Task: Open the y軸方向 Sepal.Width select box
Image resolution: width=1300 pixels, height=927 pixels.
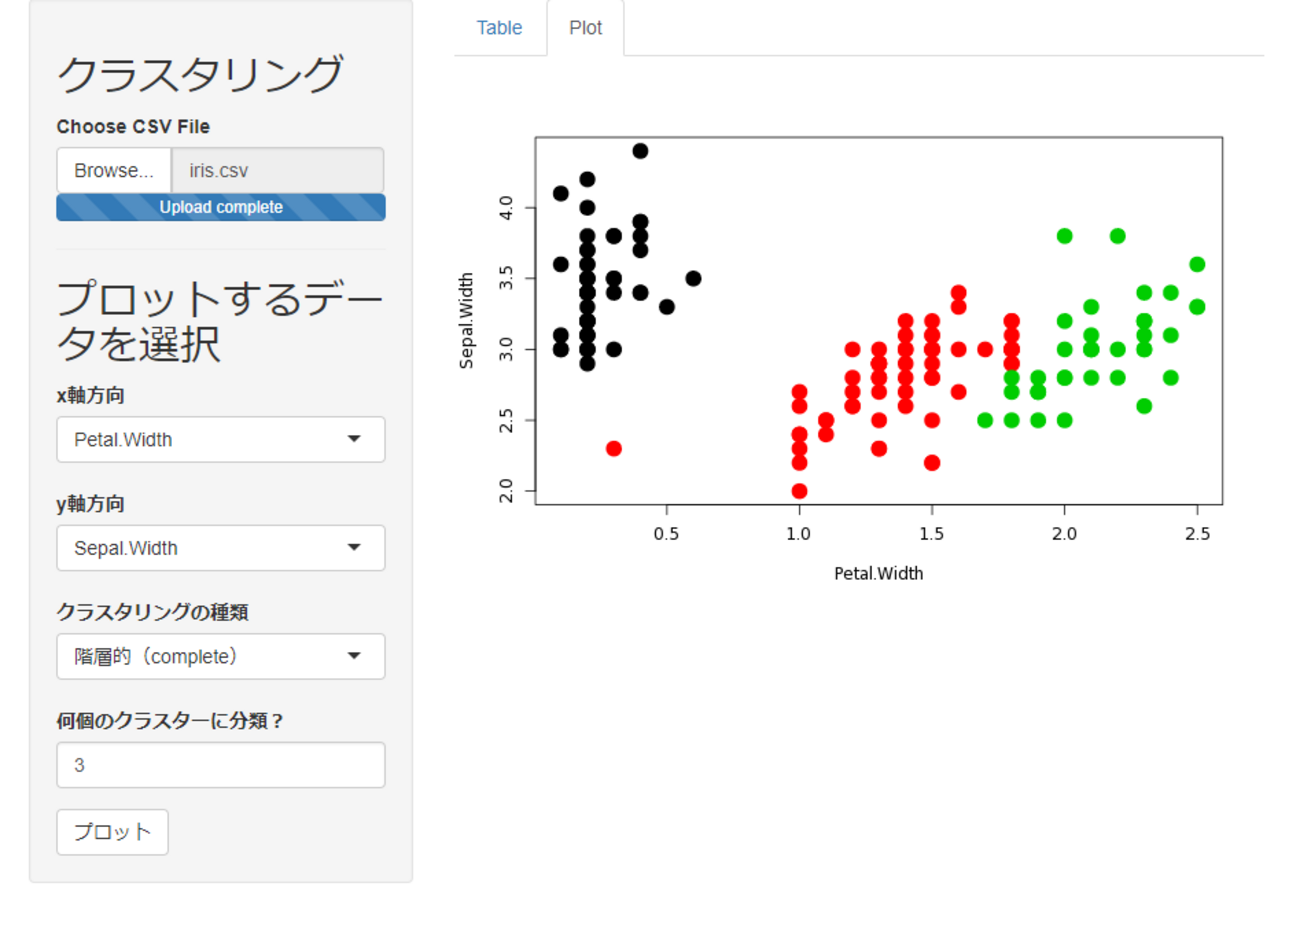Action: point(220,548)
